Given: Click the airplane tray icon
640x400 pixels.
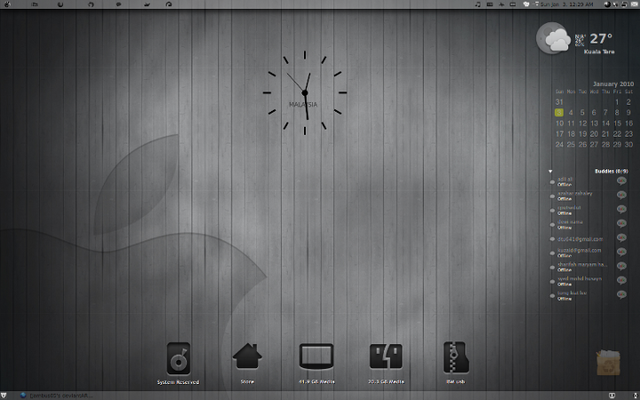Looking at the screenshot, I should 502,4.
